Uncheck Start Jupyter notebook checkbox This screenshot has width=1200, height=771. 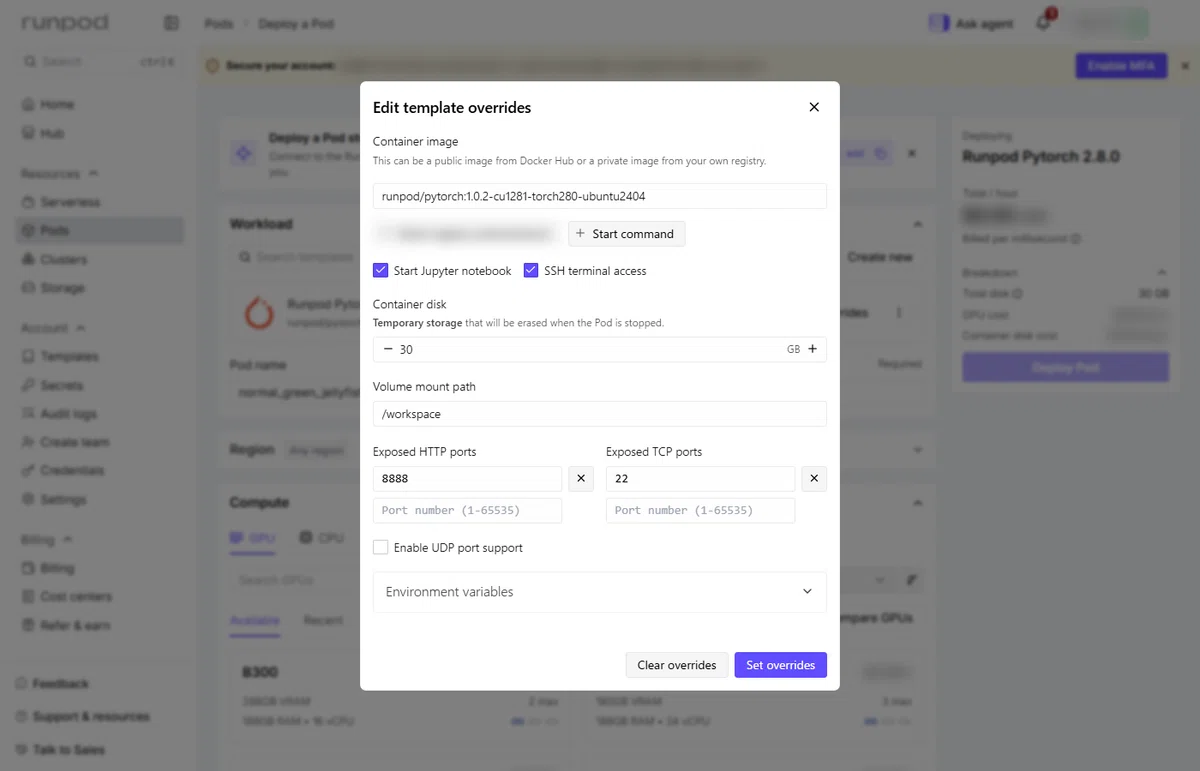[x=380, y=271]
